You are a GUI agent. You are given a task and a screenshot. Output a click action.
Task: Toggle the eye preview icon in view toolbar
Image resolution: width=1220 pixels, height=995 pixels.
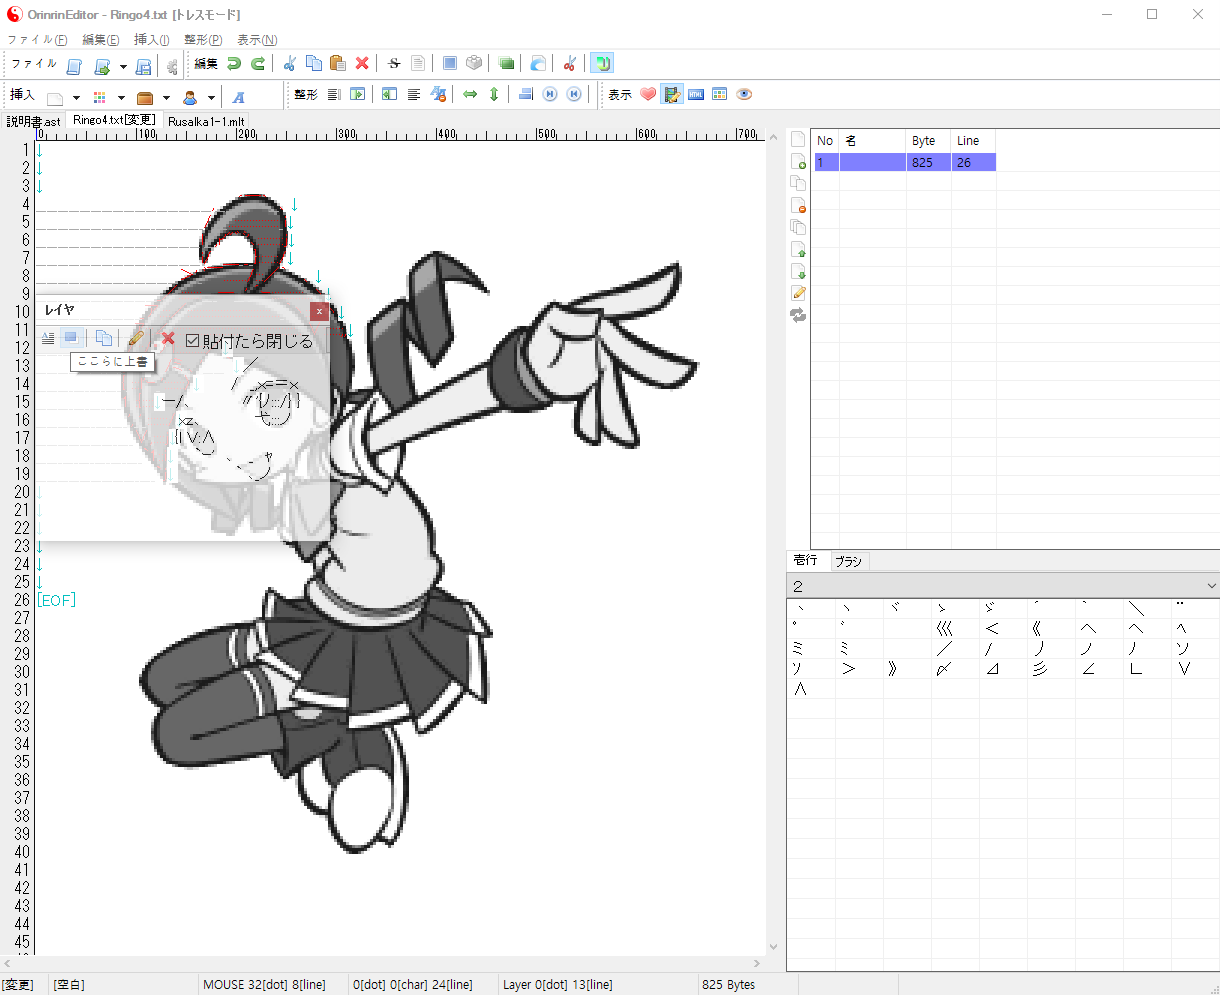click(x=744, y=94)
